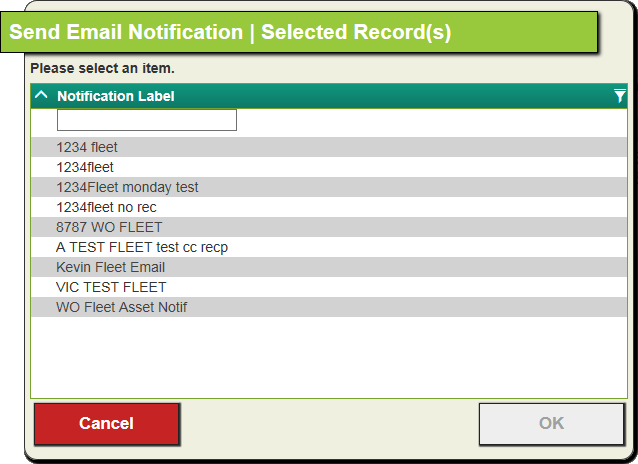Click the grey stripe right of "Kevin Fleet Email"
The width and height of the screenshot is (638, 464).
(x=395, y=267)
